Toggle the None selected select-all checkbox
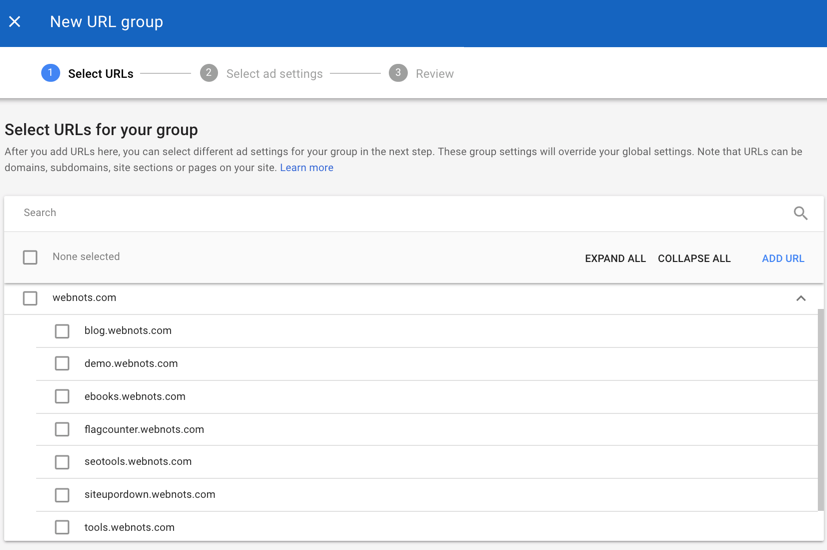The image size is (827, 550). 30,258
